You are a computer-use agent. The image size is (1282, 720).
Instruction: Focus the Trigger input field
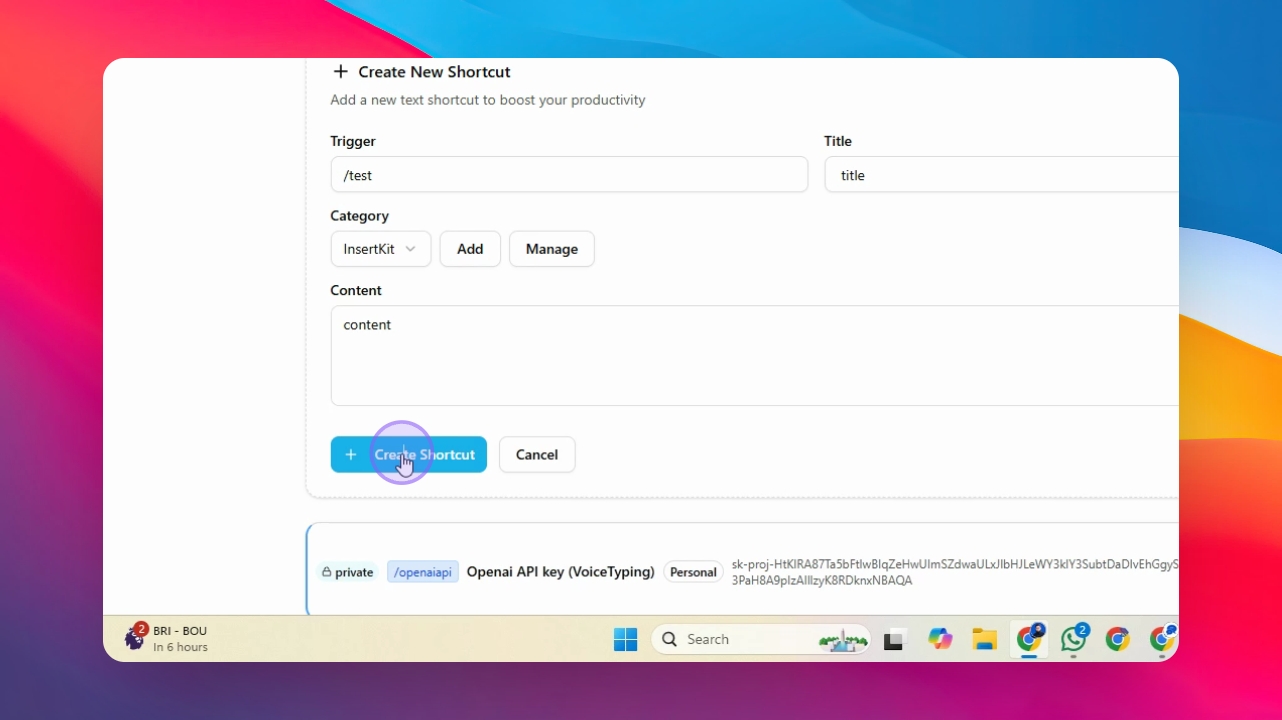tap(569, 175)
